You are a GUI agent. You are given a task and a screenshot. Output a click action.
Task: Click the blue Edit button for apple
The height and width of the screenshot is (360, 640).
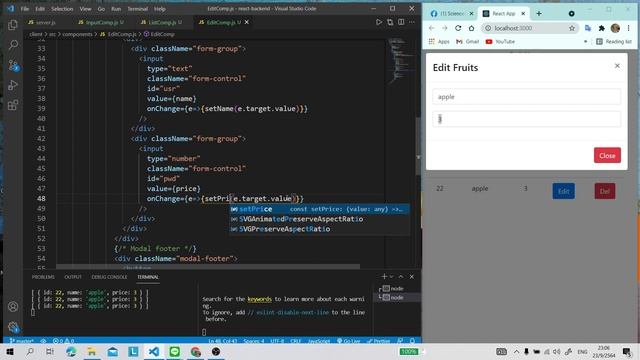563,191
